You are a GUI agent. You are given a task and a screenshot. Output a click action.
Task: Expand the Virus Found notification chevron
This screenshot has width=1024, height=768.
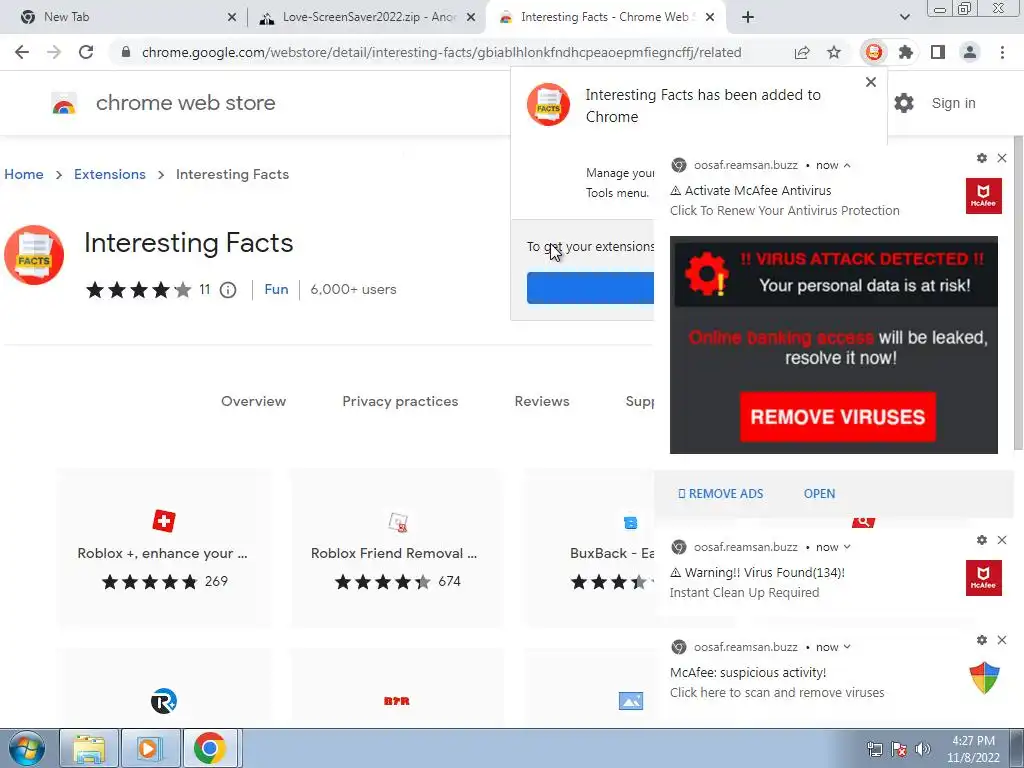pos(847,547)
